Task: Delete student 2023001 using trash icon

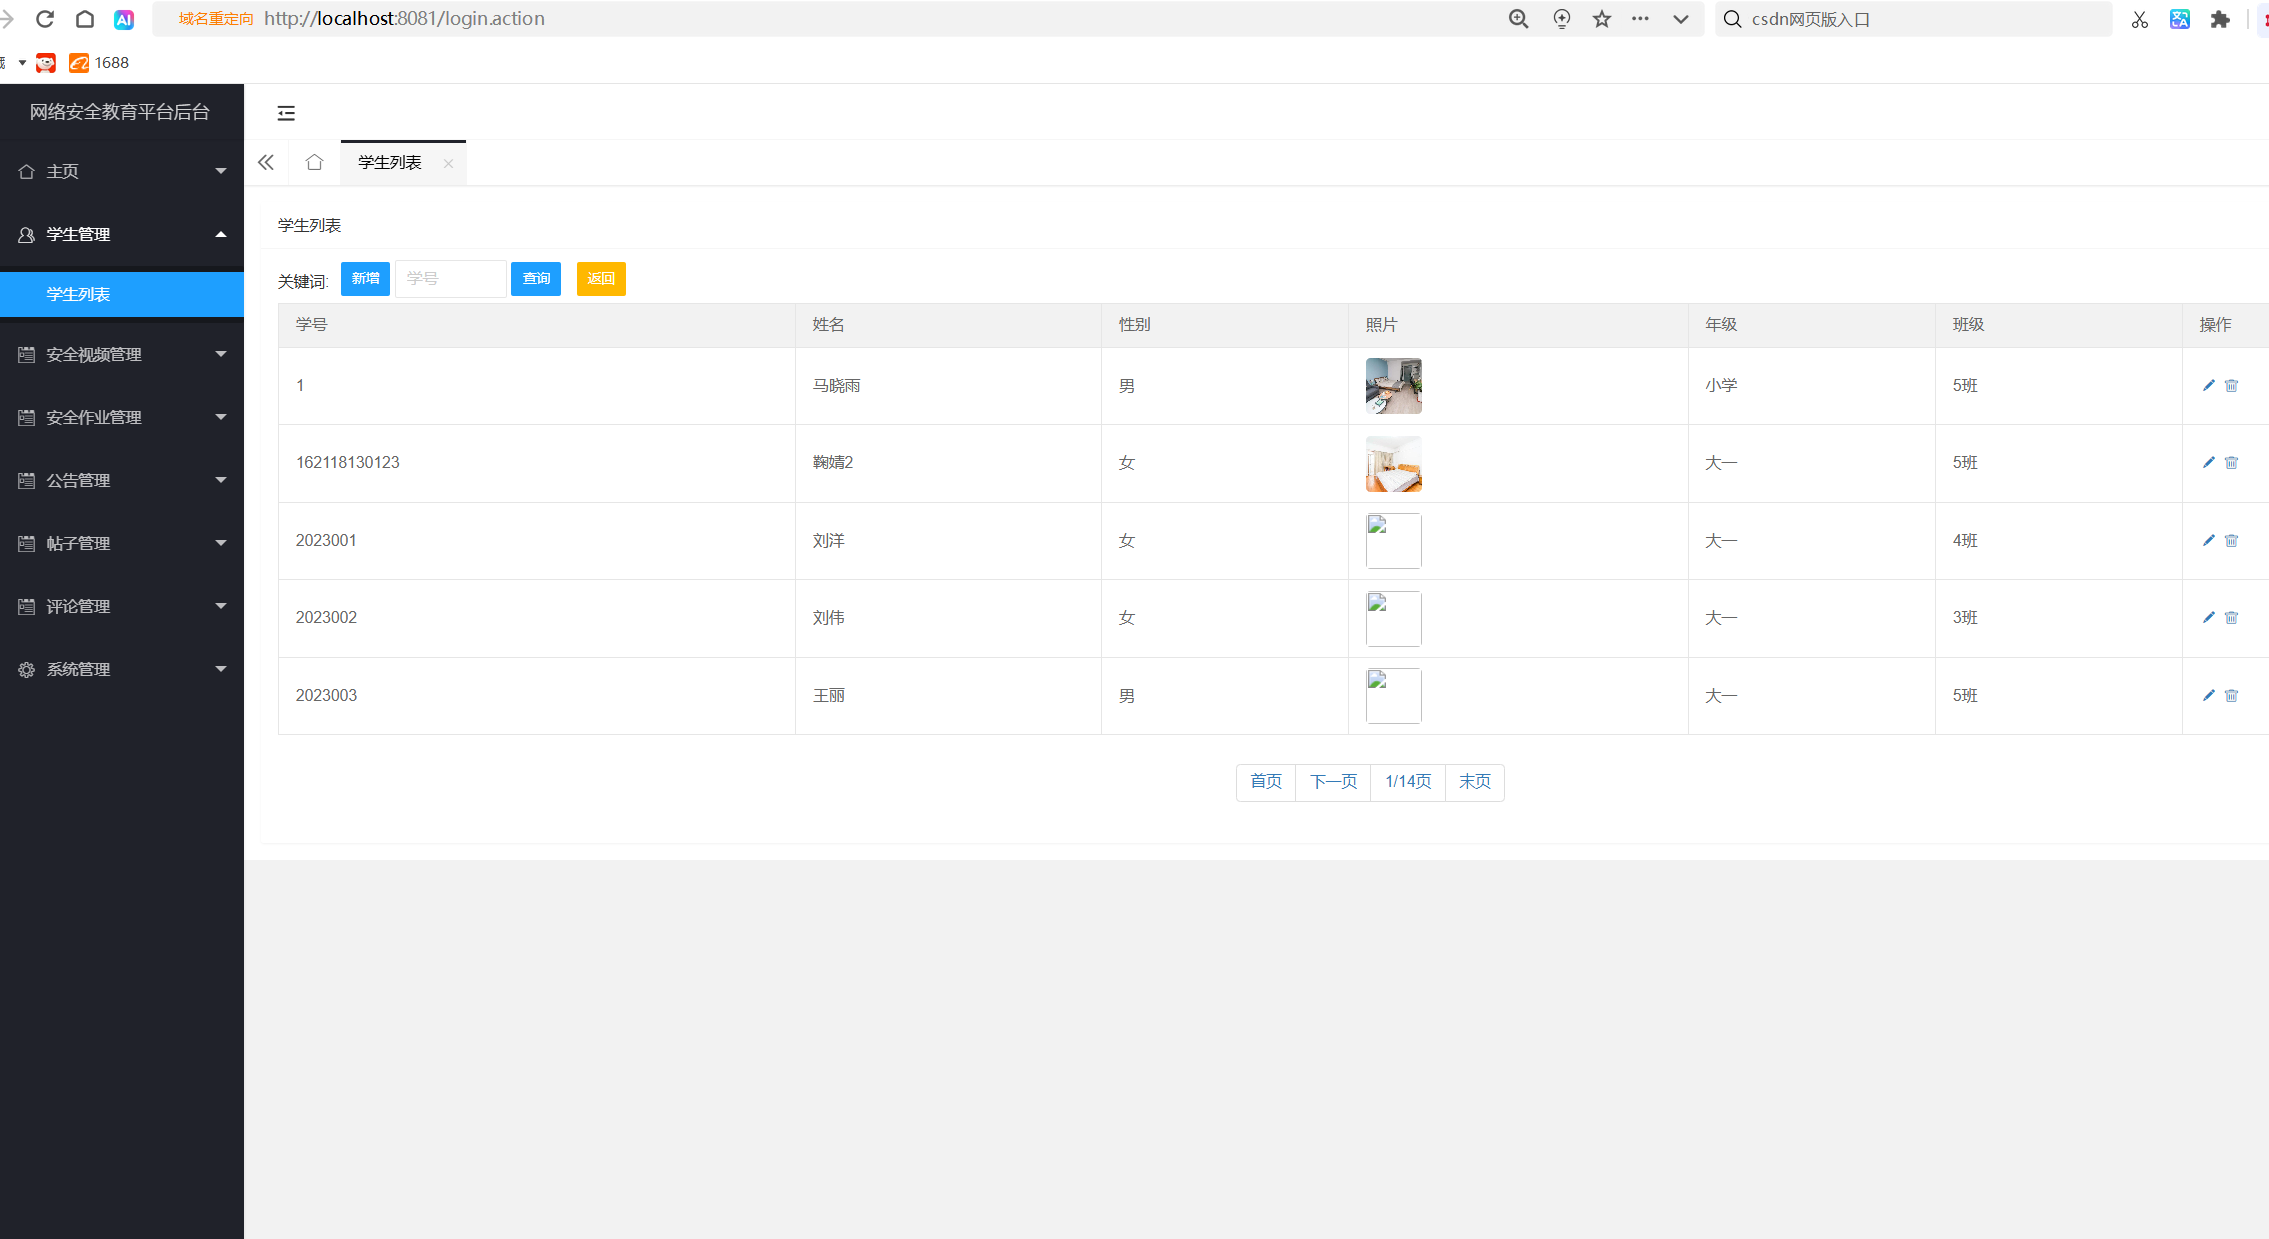Action: click(x=2231, y=541)
